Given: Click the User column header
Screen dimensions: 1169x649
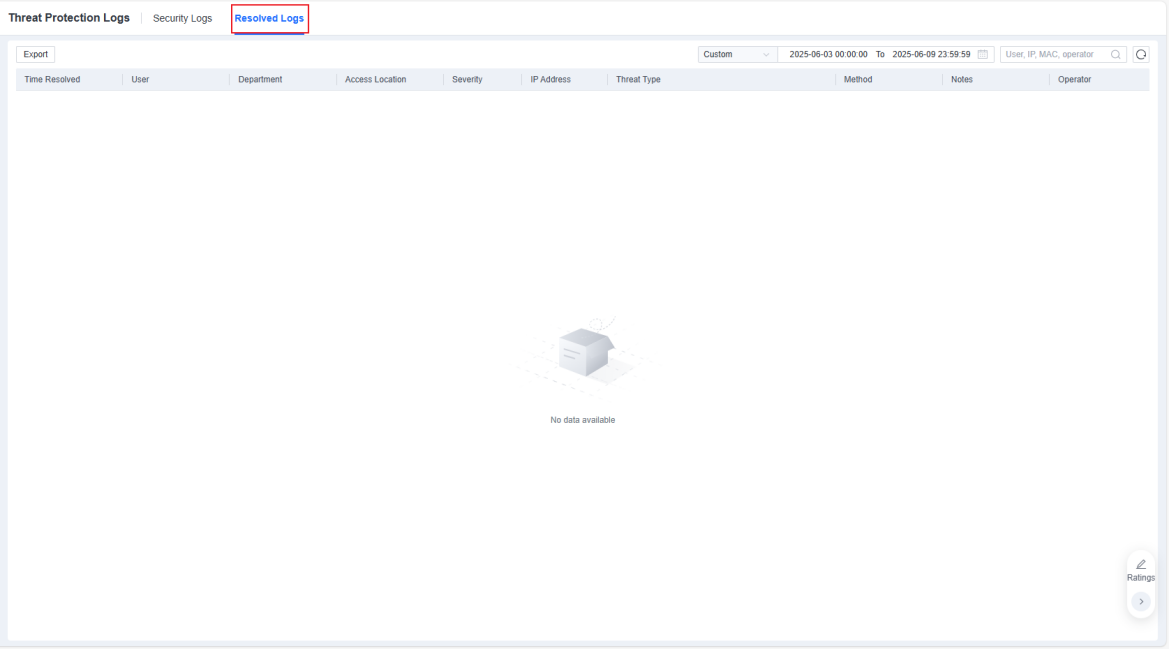Looking at the screenshot, I should 140,80.
